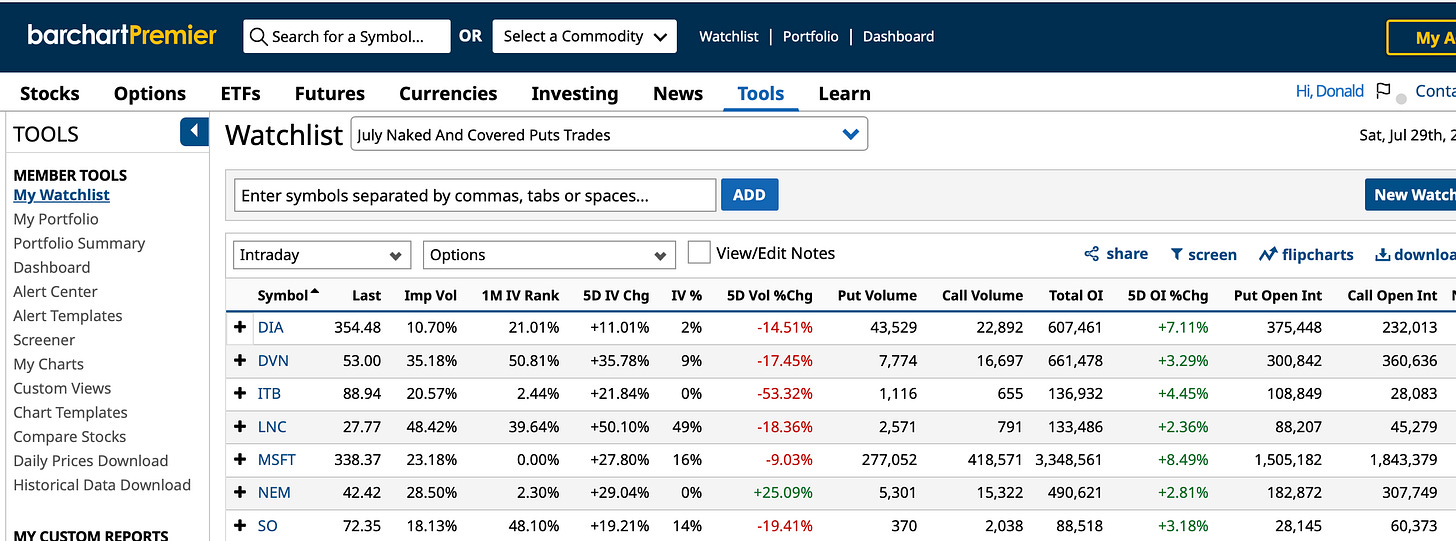The image size is (1456, 541).
Task: Expand the MSFT row with plus icon
Action: [240, 459]
